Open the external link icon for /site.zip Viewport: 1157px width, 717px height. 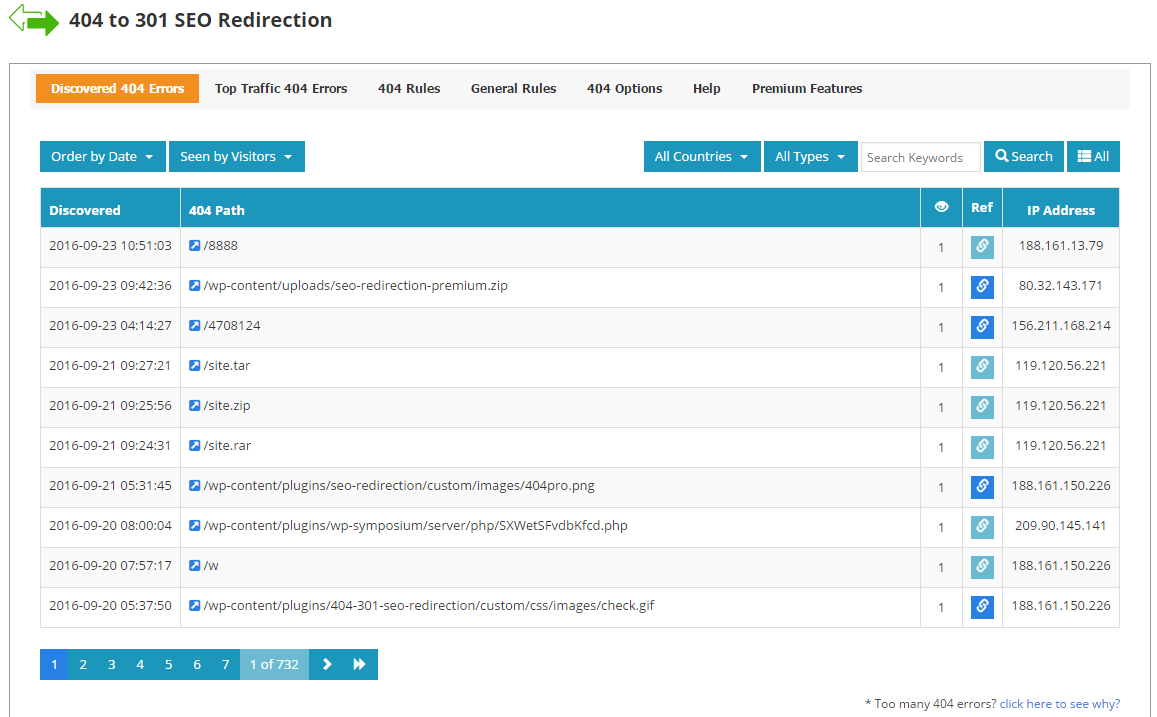tap(195, 405)
